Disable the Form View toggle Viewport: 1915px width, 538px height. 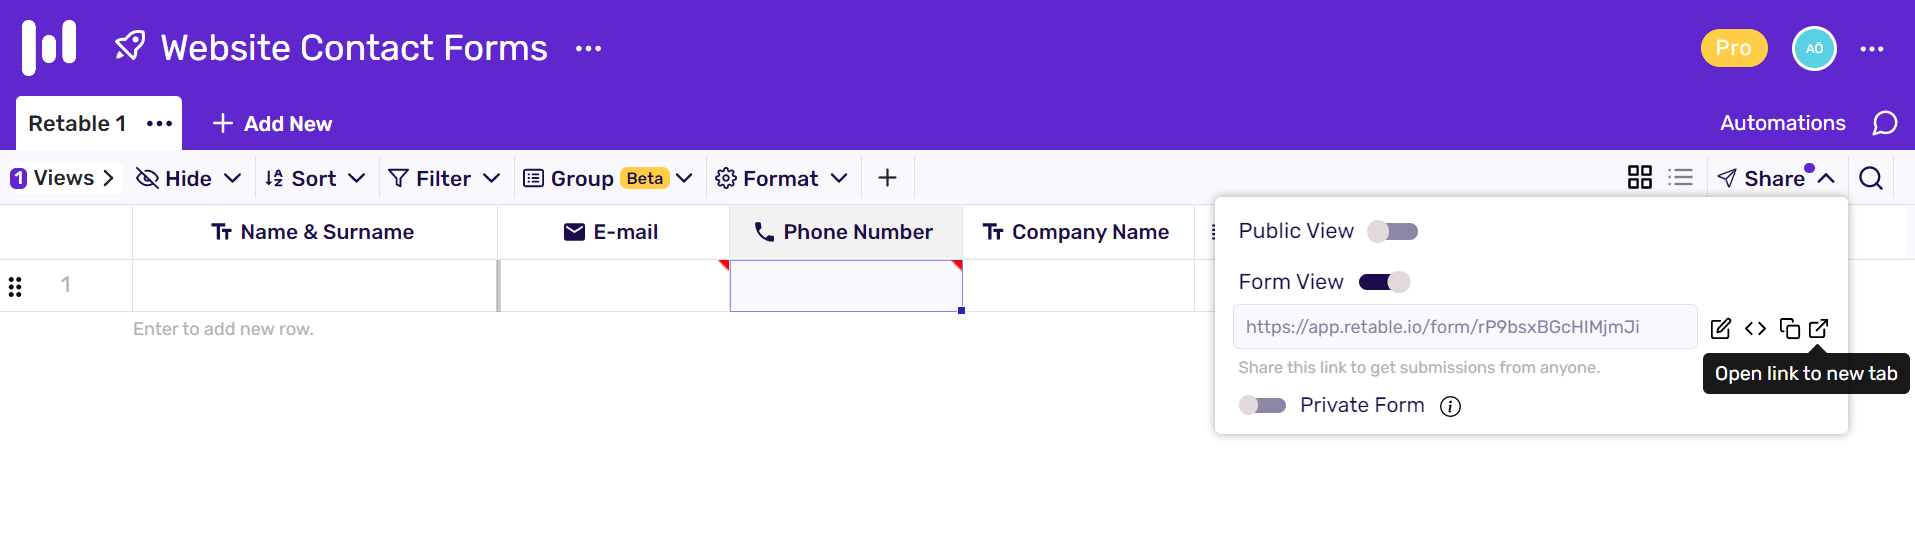[x=1384, y=282]
